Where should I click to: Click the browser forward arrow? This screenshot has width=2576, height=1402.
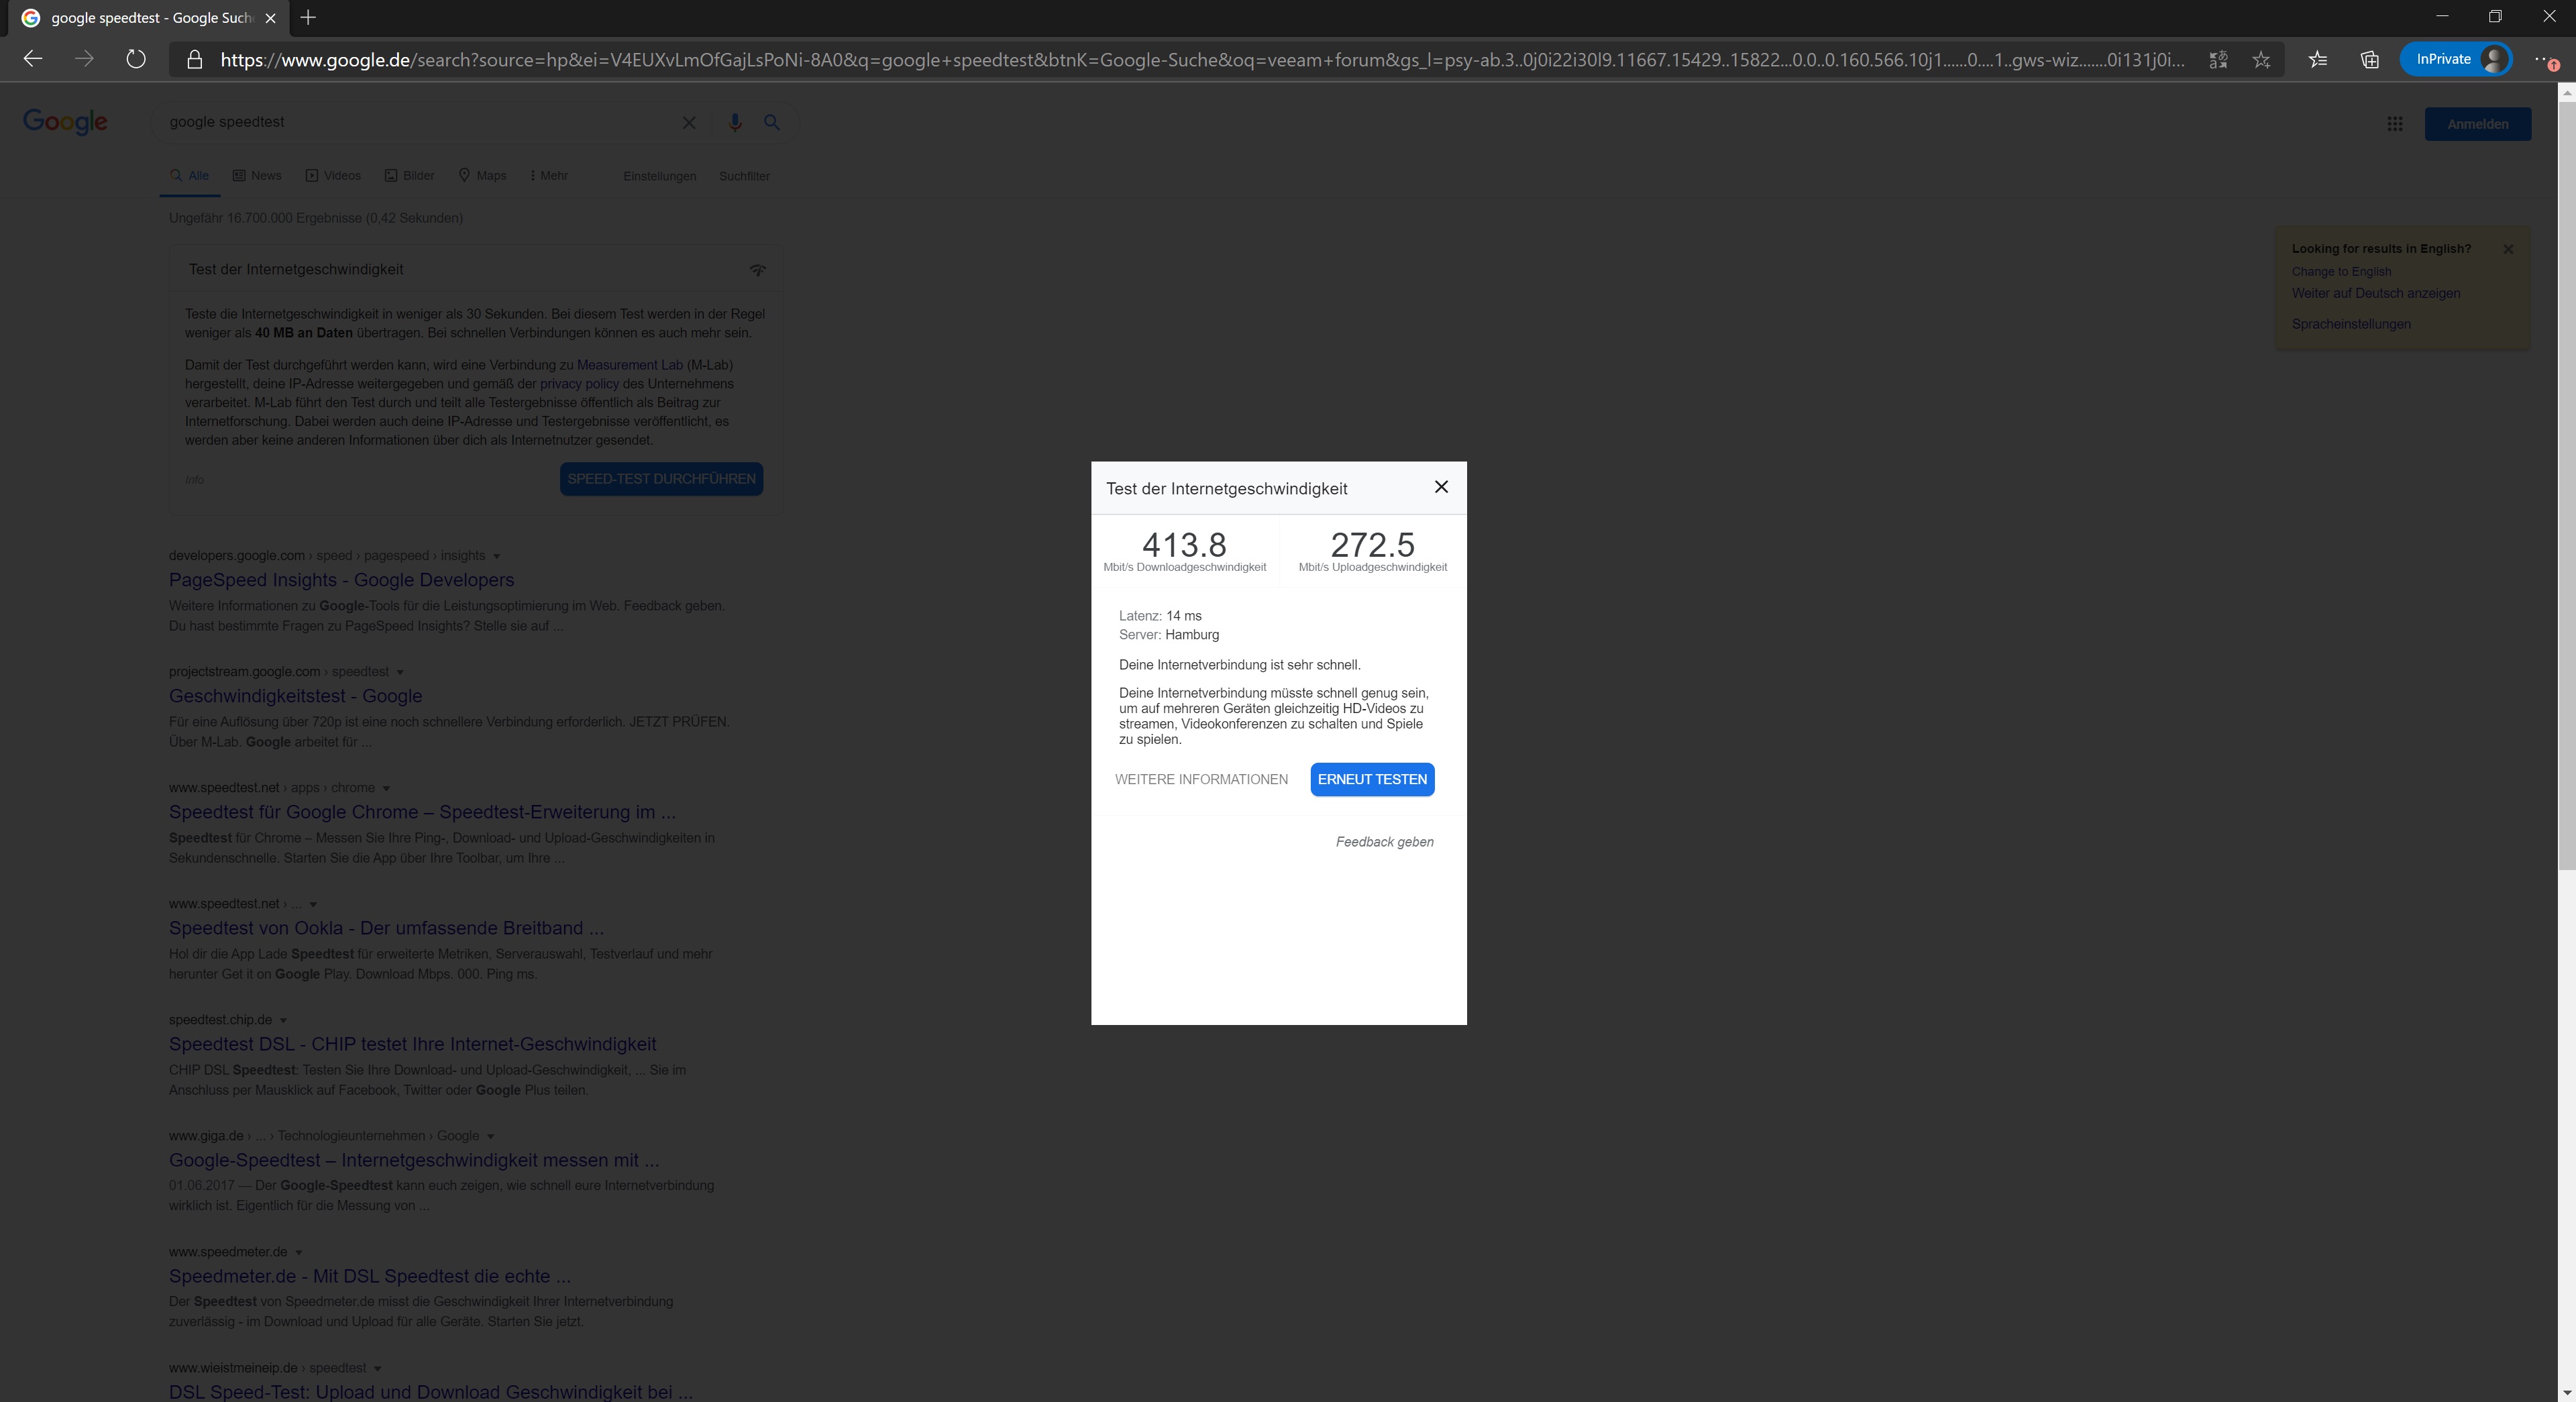[84, 59]
